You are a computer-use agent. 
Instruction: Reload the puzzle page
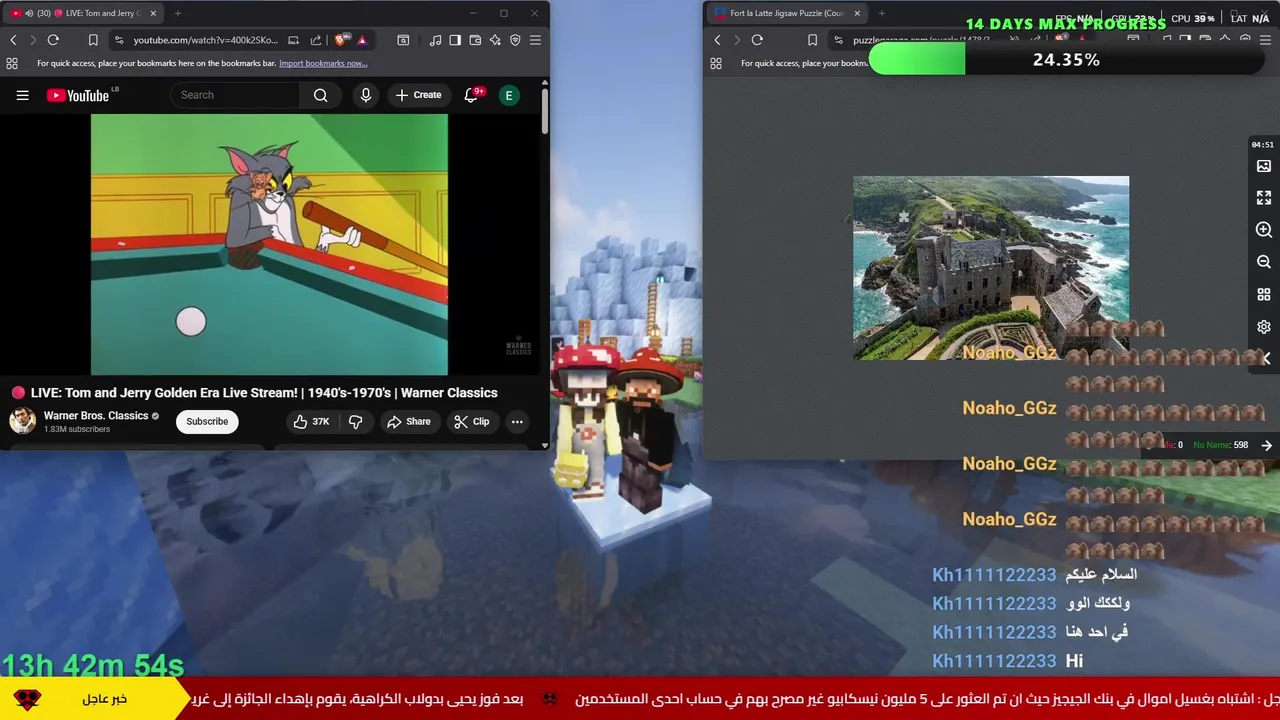[757, 40]
